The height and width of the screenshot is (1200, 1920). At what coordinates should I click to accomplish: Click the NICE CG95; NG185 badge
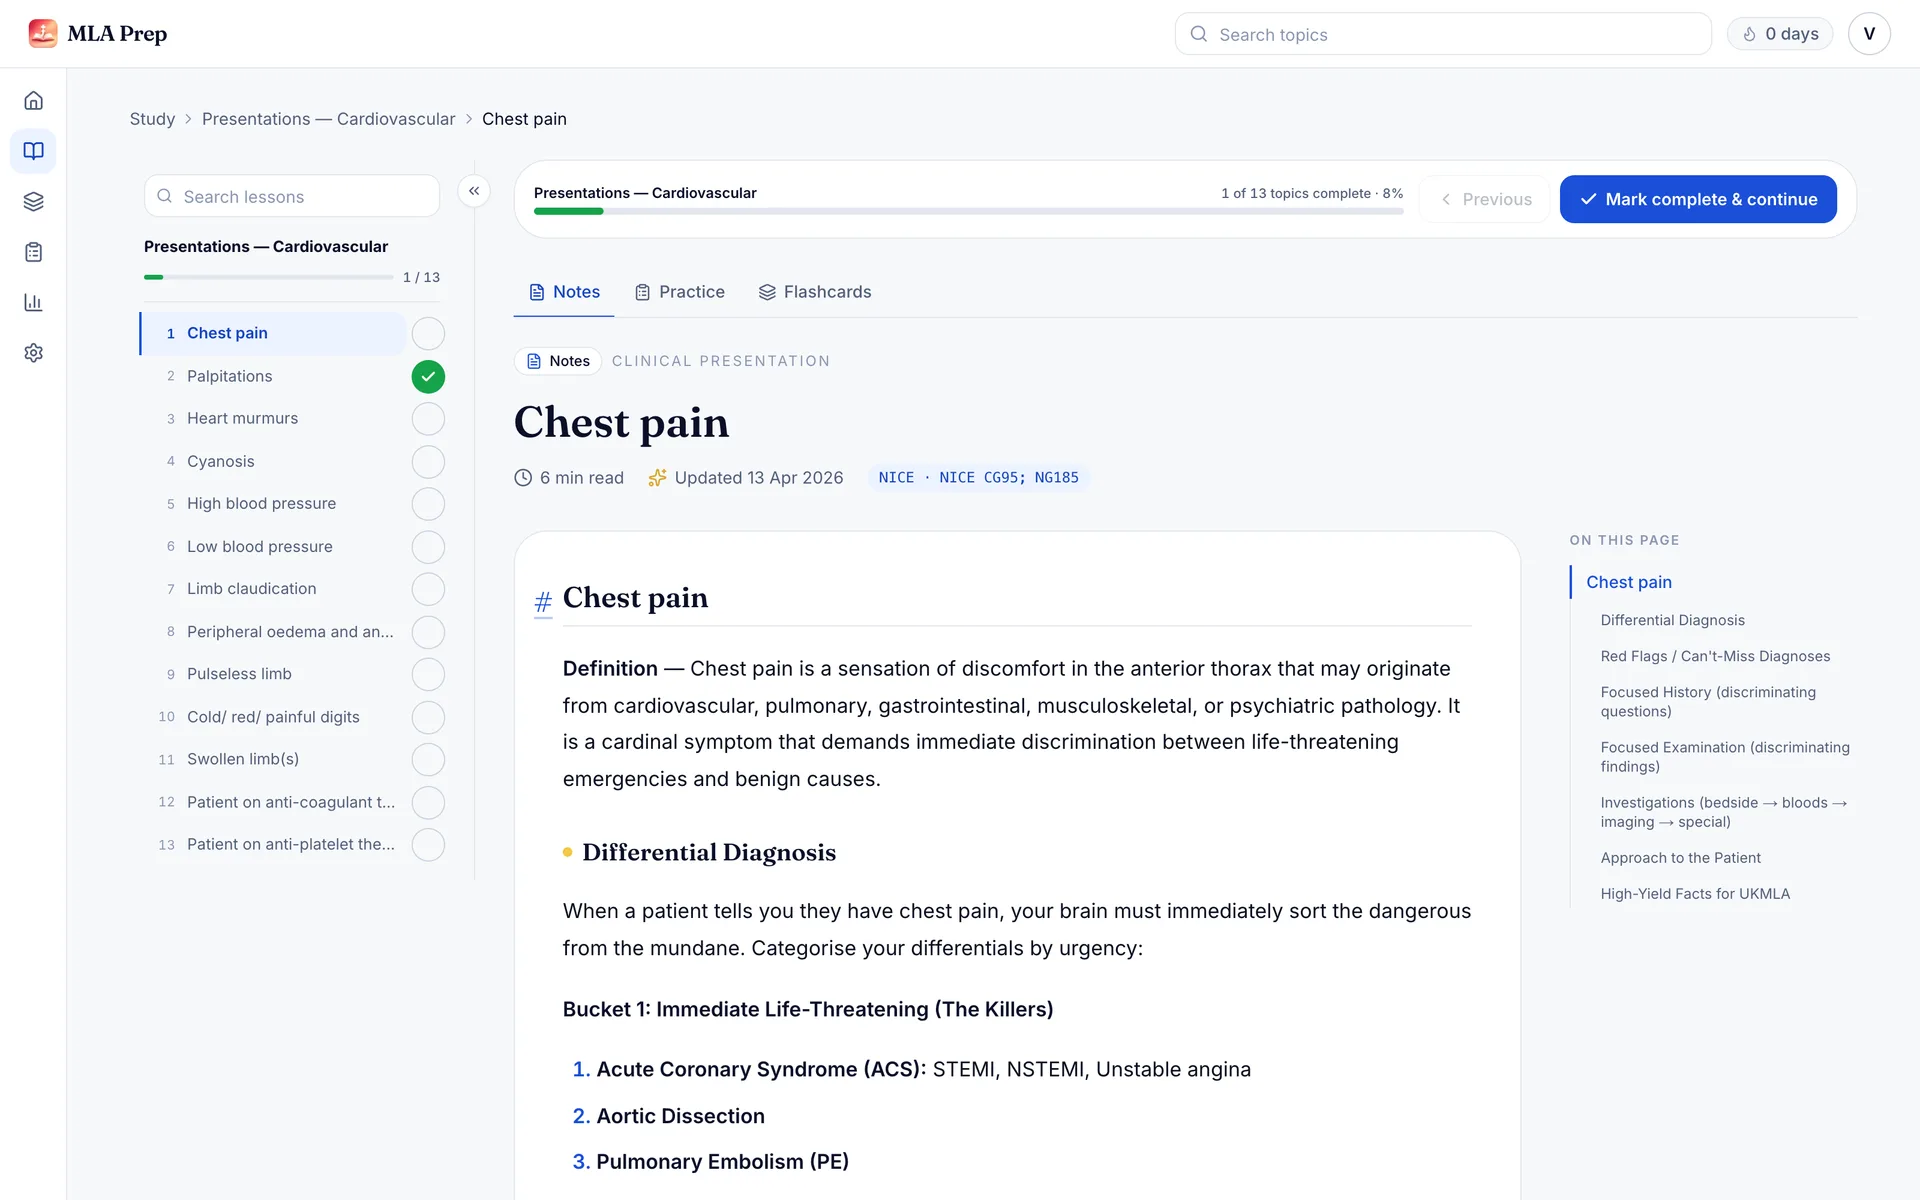[979, 478]
